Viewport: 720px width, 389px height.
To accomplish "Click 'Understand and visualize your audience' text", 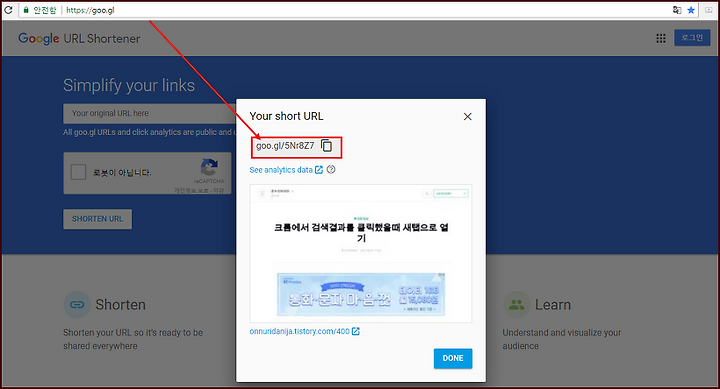I will tap(562, 339).
